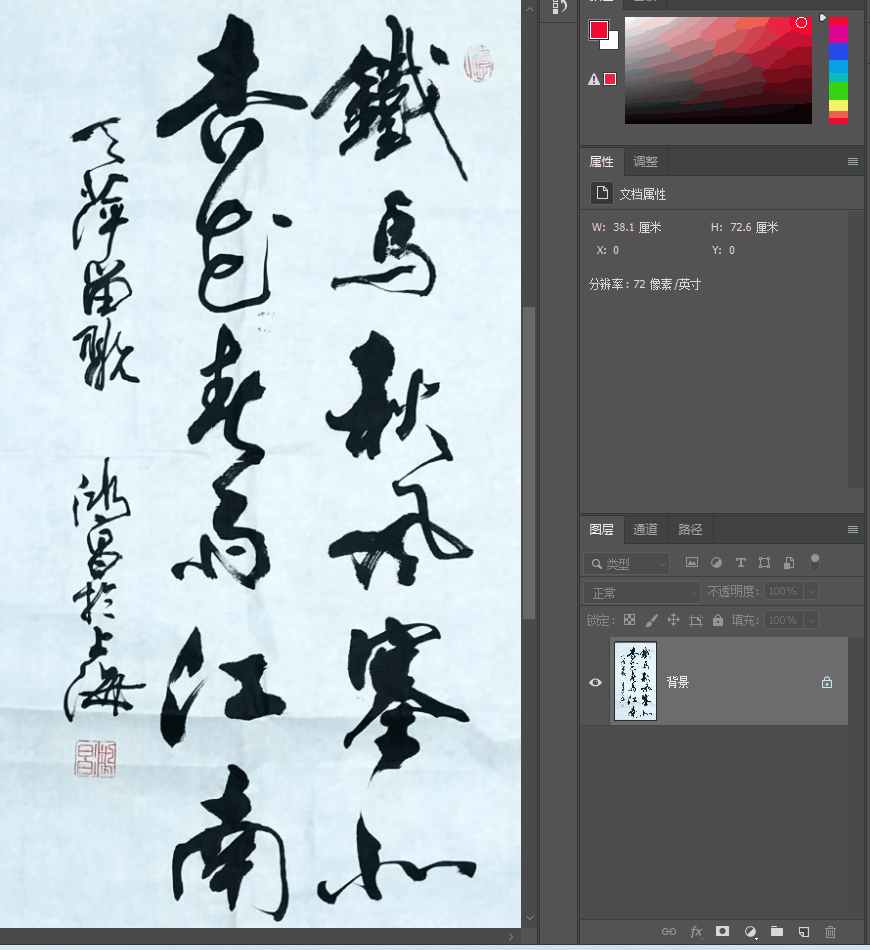The image size is (870, 950).
Task: Toggle lock all on the layer
Action: (717, 619)
